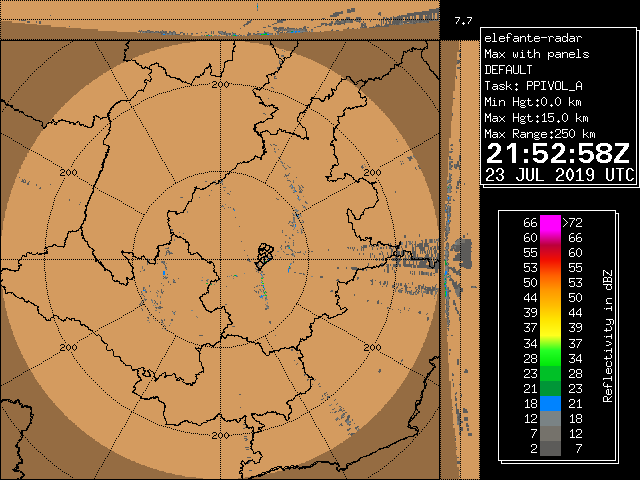Click the DEFAULT label in info panel
Viewport: 640px width, 480px height.
pos(509,70)
